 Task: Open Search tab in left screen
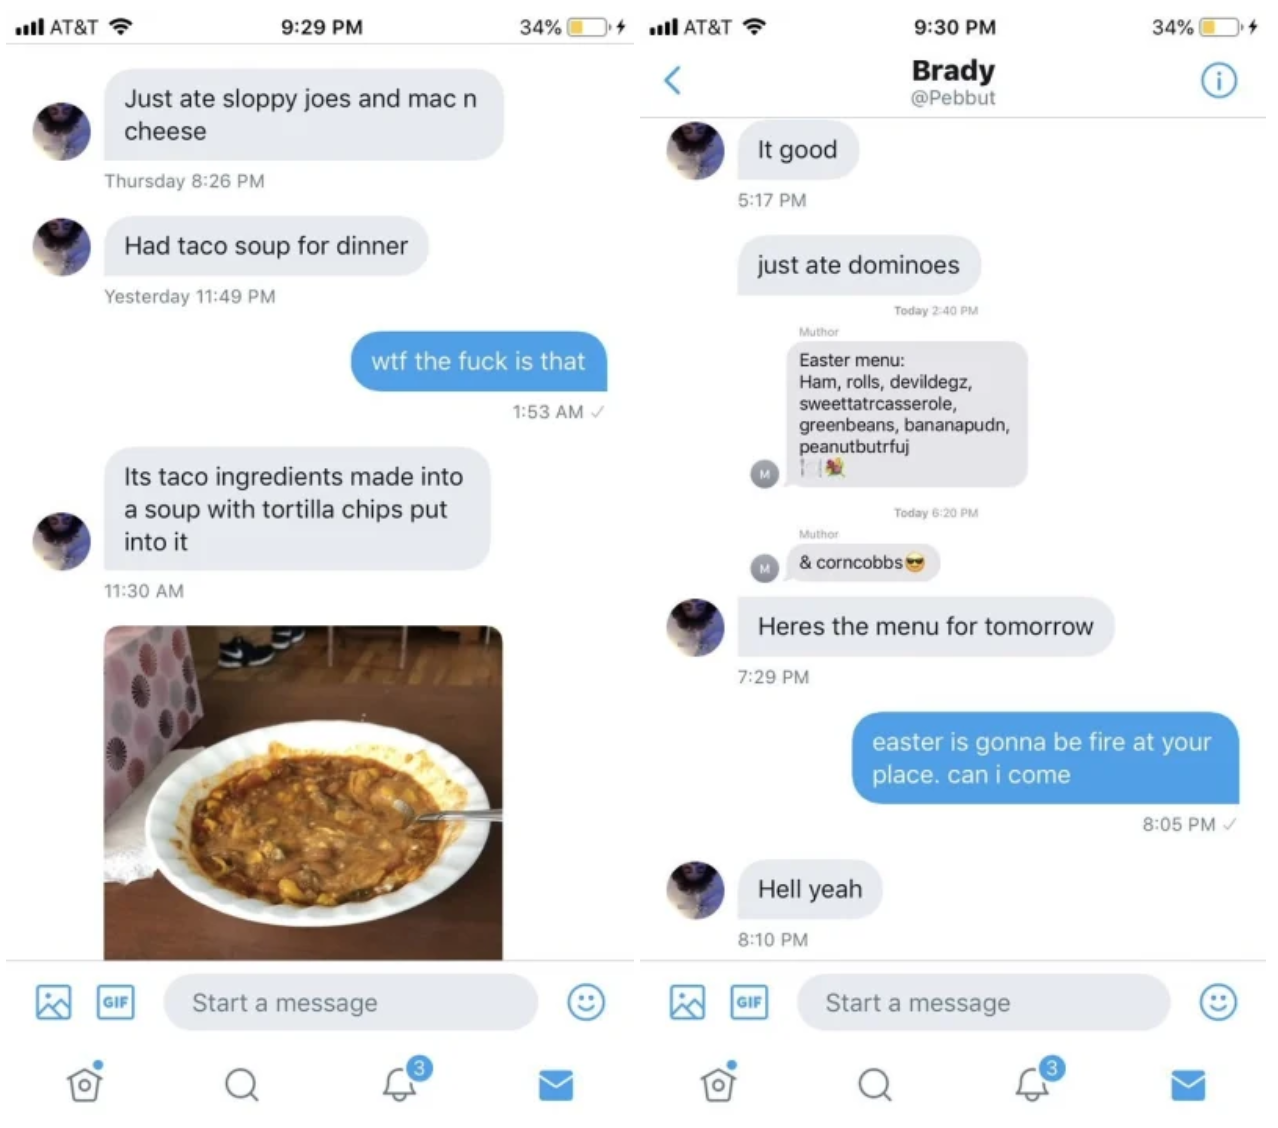click(x=242, y=1084)
